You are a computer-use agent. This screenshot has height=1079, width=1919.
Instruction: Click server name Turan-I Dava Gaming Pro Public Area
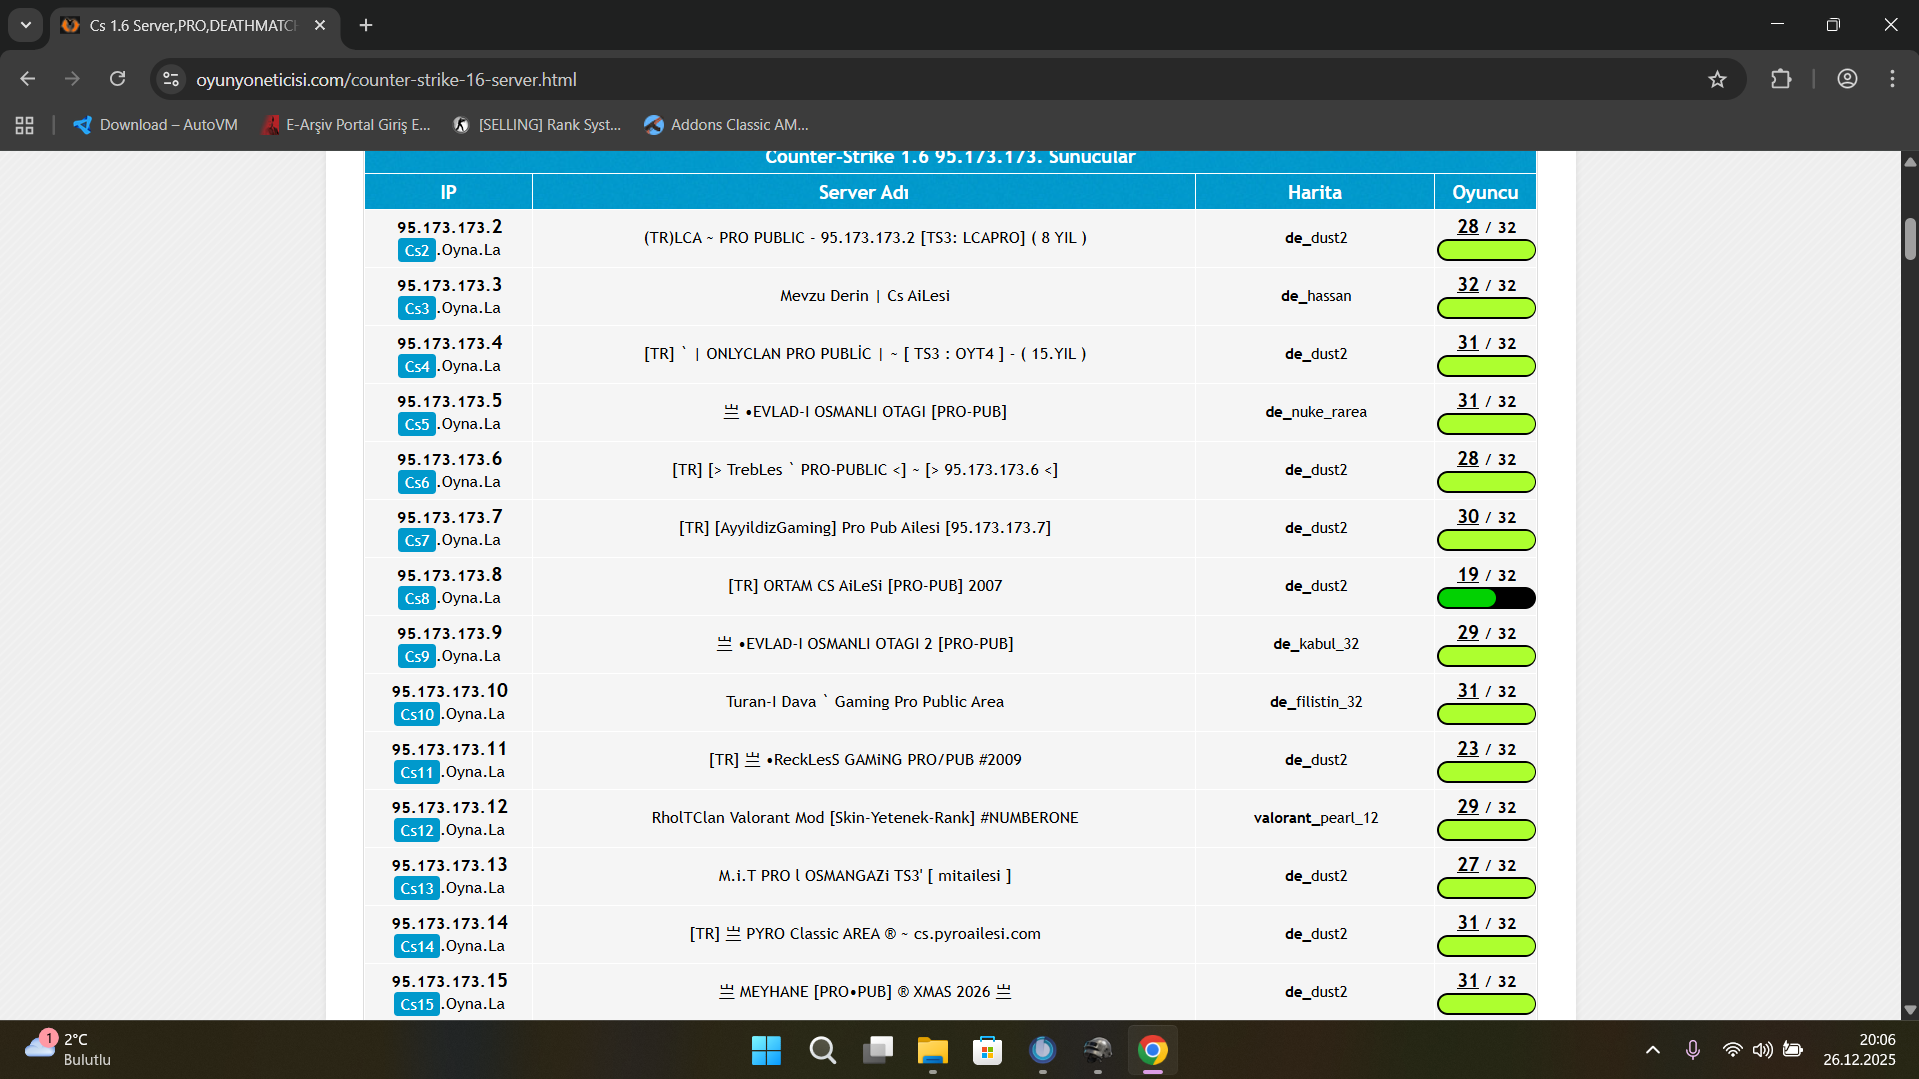865,702
